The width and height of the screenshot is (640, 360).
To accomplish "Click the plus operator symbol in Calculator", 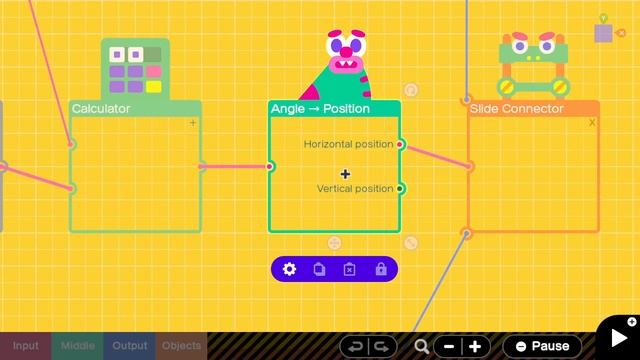I will (x=193, y=122).
